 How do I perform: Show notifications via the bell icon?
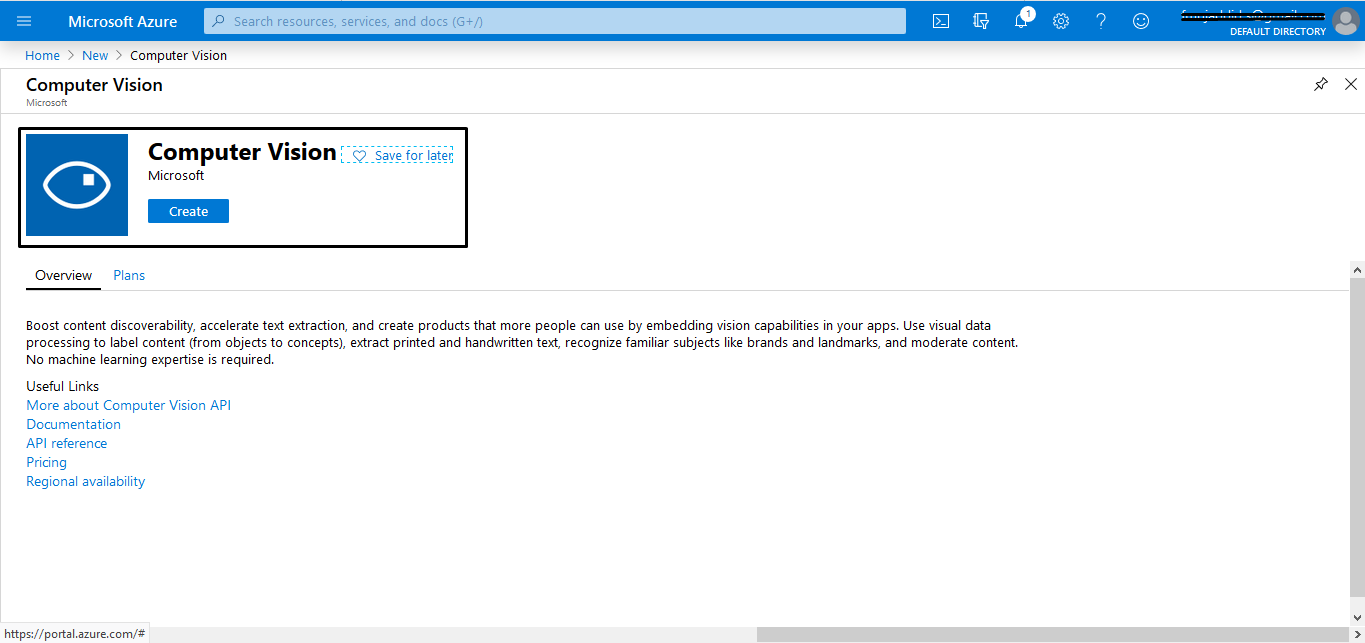(x=1021, y=21)
